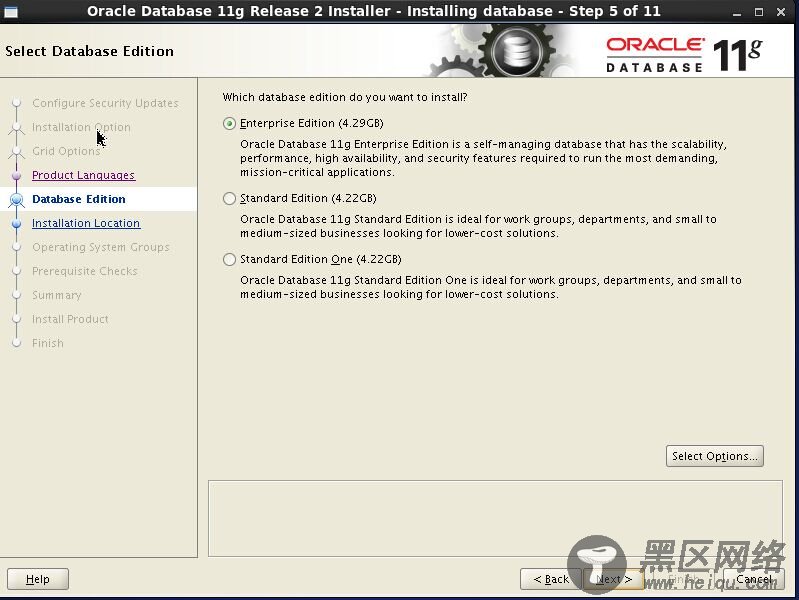Click the Configure Security Updates step
Viewport: 799px width, 600px height.
pyautogui.click(x=105, y=103)
